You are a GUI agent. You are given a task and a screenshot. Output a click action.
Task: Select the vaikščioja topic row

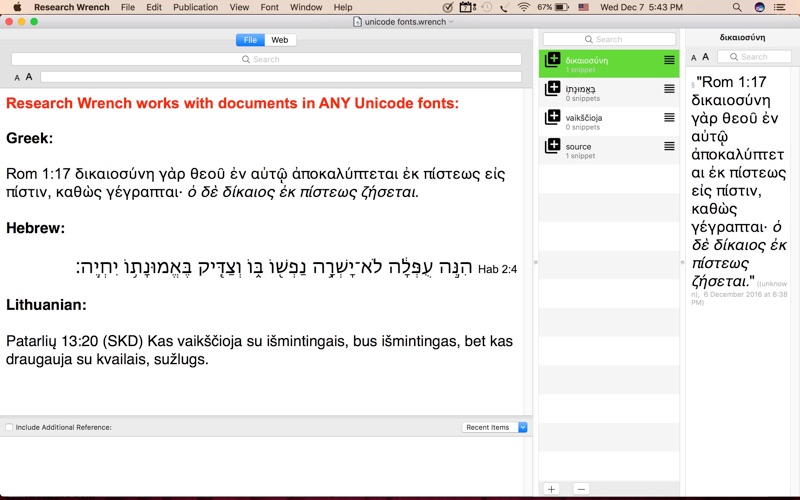609,121
